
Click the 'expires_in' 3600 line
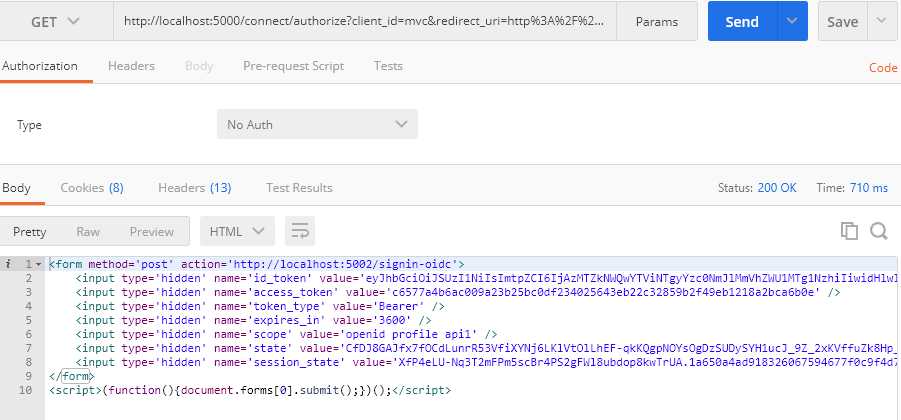click(253, 320)
